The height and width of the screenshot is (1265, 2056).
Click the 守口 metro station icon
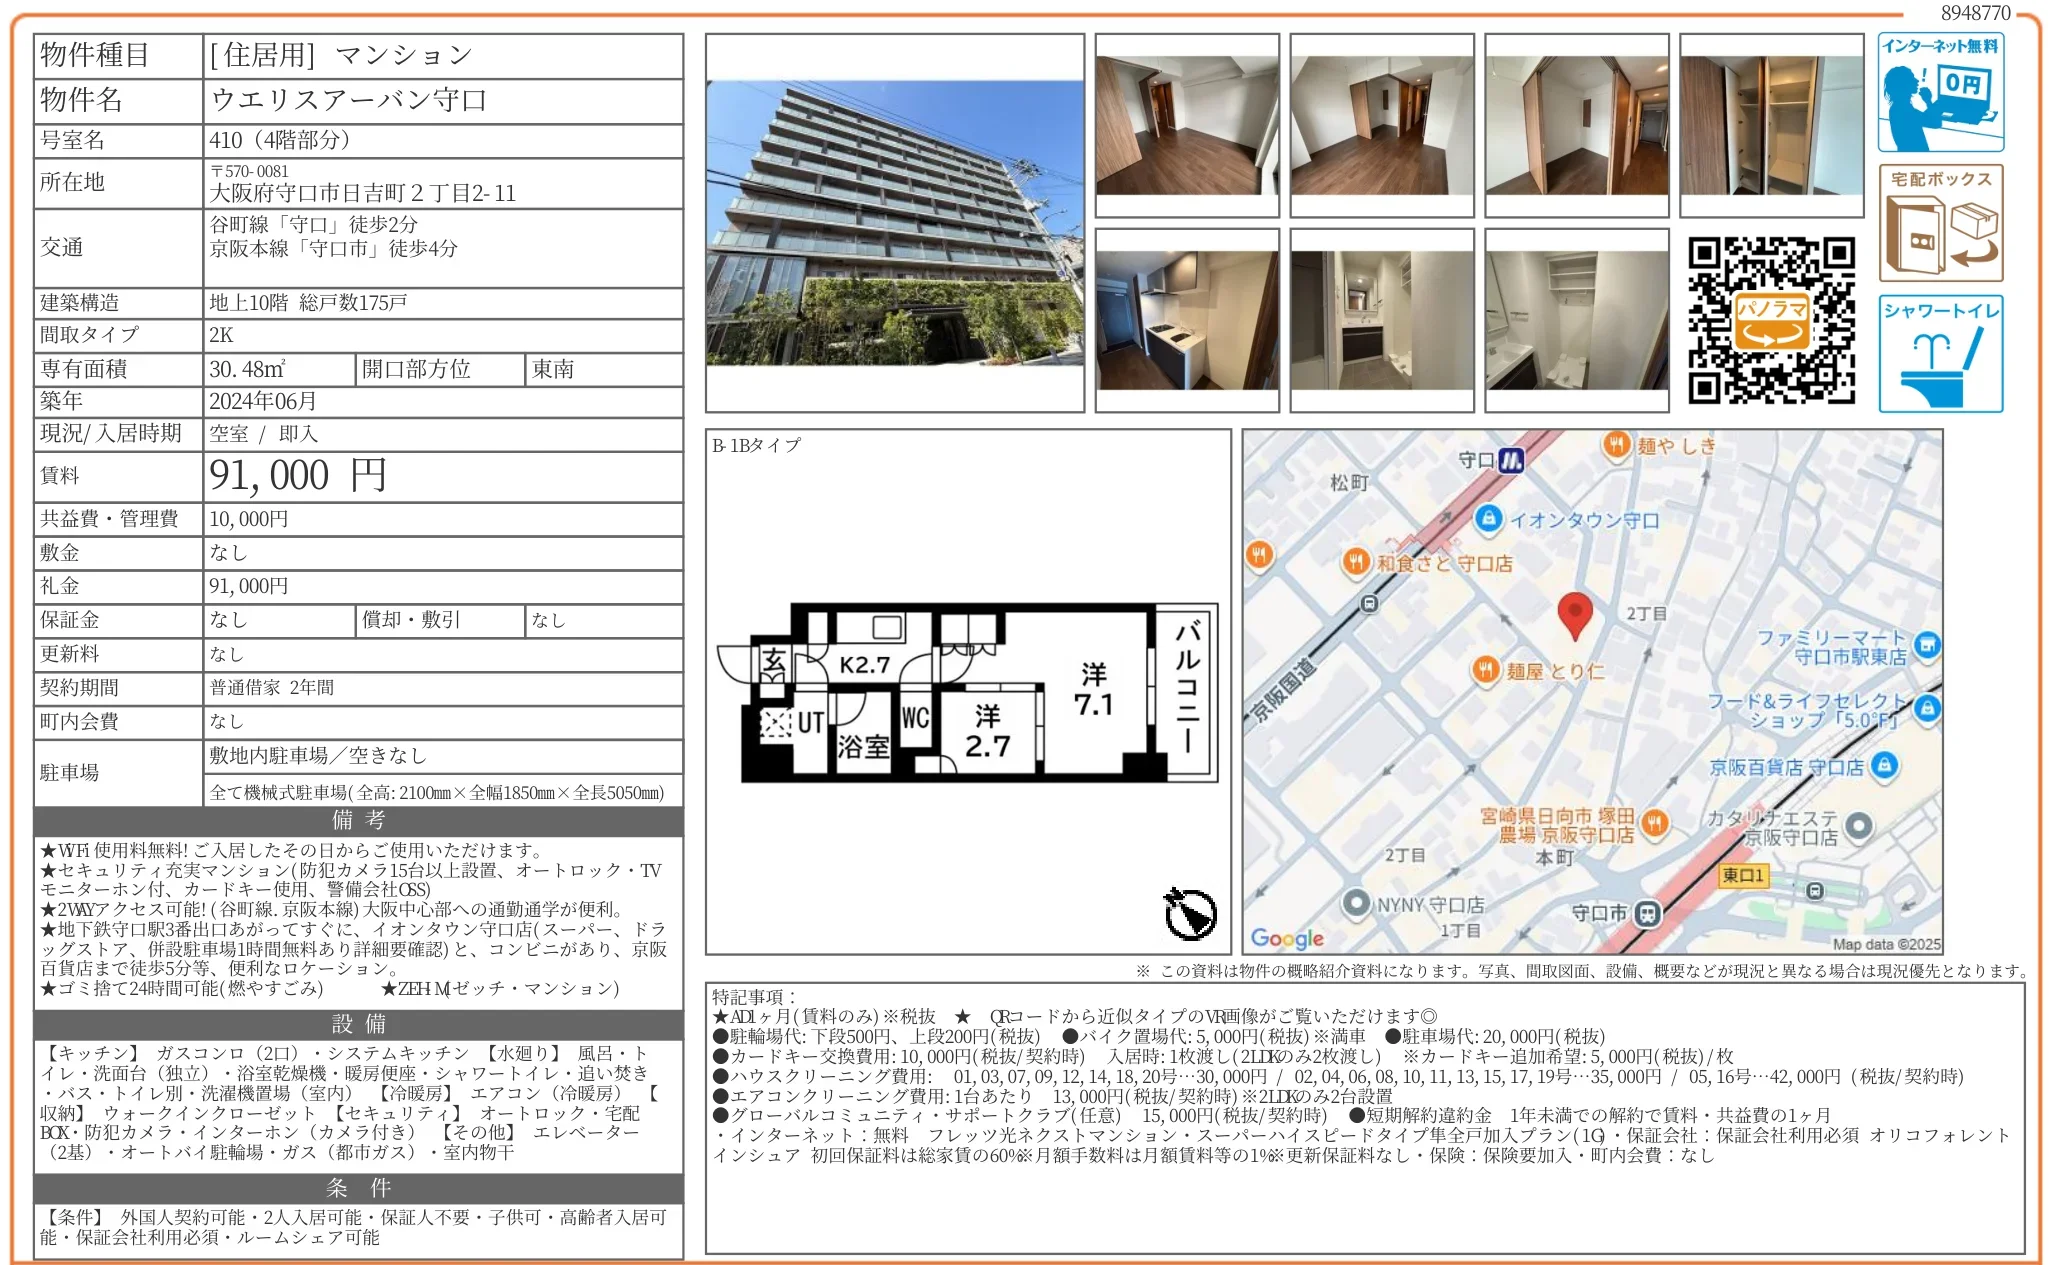click(x=1510, y=460)
